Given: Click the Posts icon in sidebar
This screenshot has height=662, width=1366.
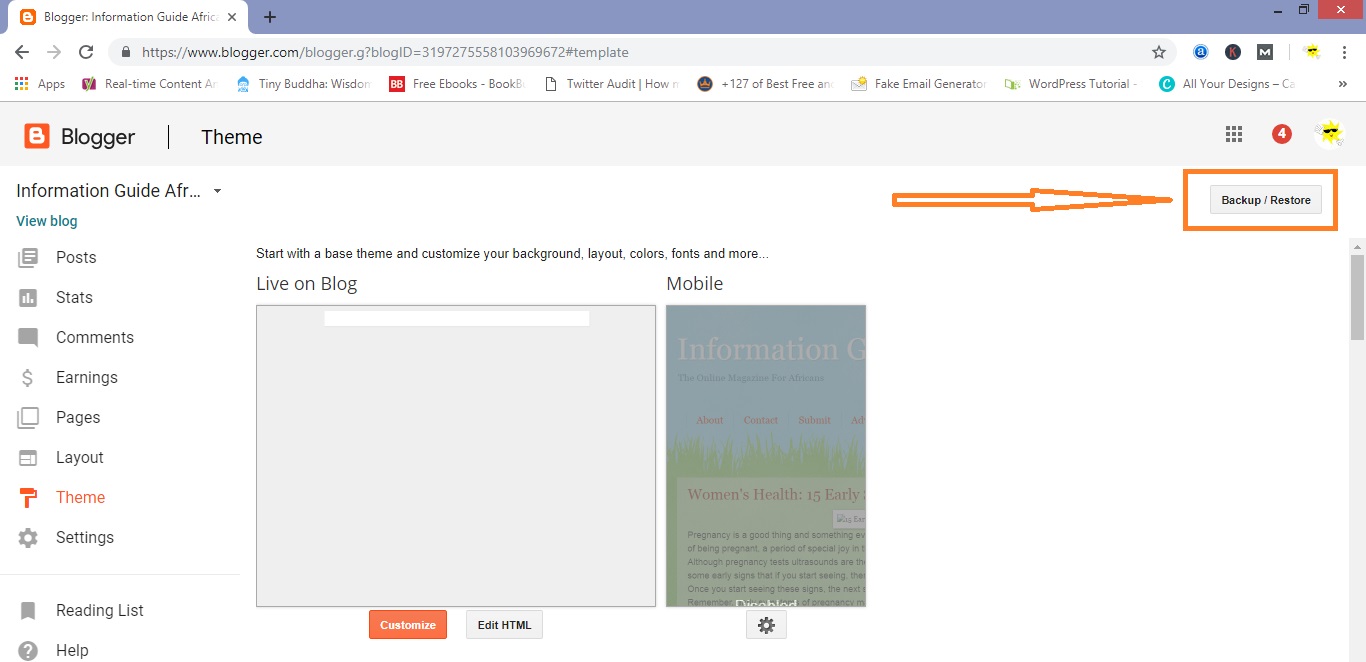Looking at the screenshot, I should click(28, 258).
